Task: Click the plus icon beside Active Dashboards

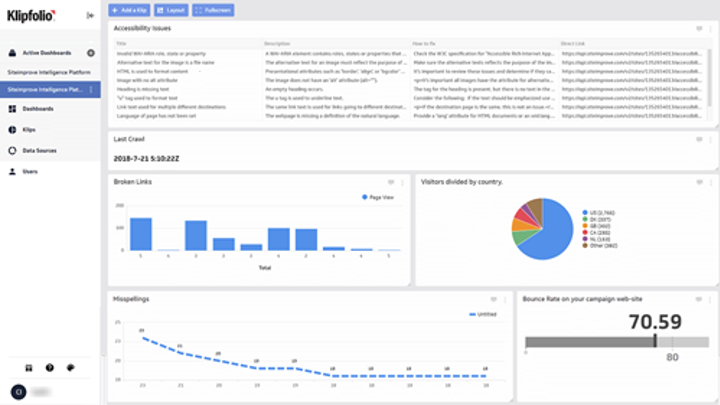Action: (91, 52)
